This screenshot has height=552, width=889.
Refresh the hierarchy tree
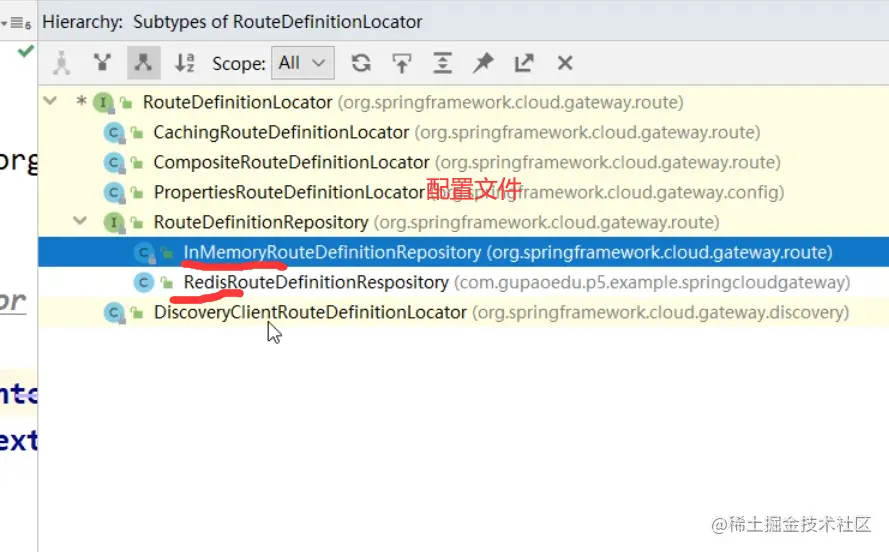[x=361, y=63]
